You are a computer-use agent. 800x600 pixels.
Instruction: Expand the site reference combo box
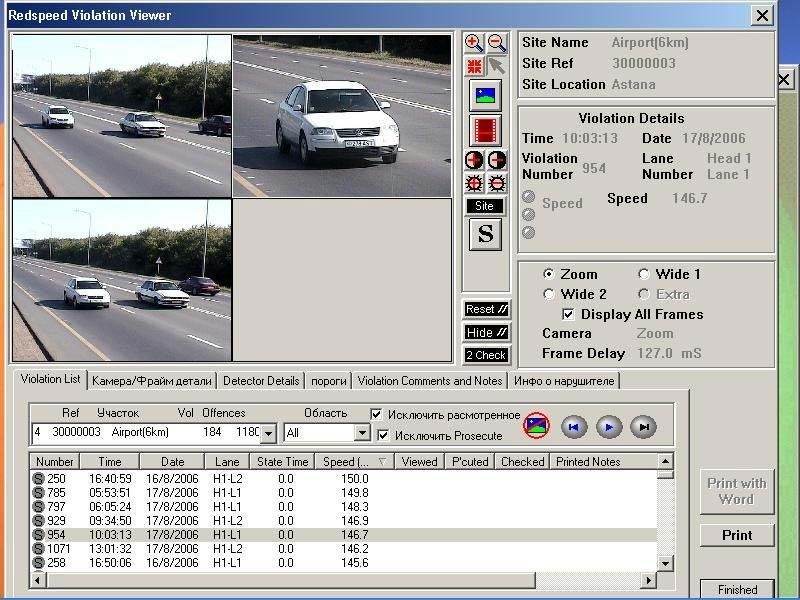(x=267, y=433)
